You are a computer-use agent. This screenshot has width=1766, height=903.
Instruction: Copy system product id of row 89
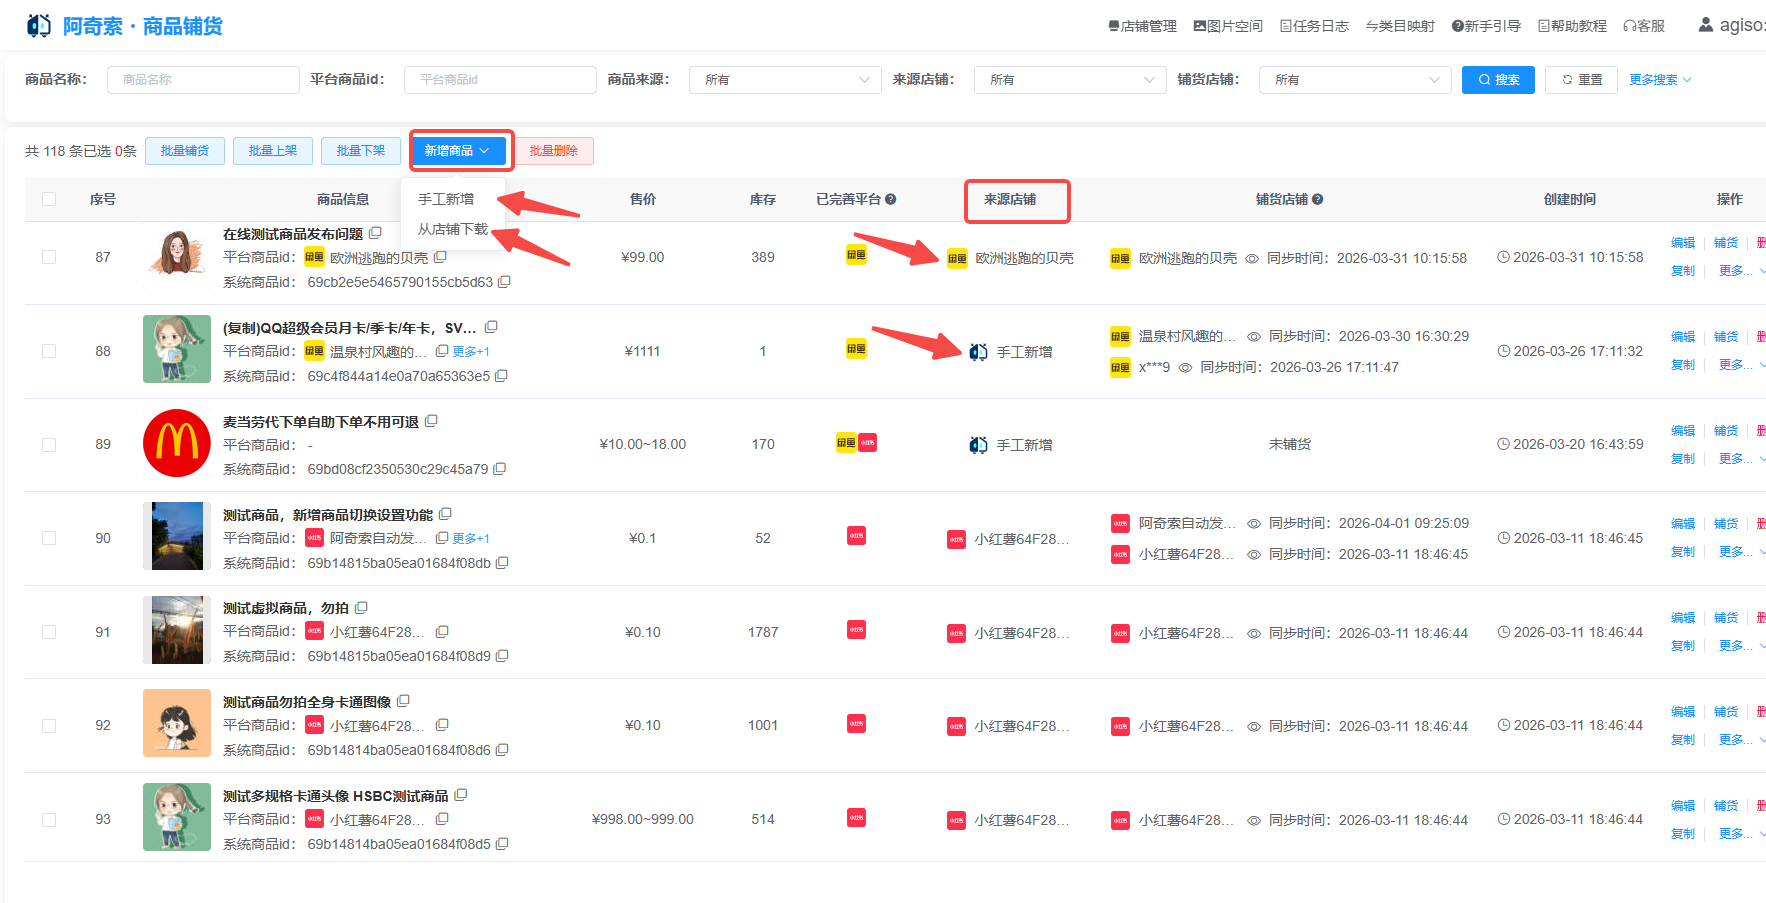click(500, 469)
